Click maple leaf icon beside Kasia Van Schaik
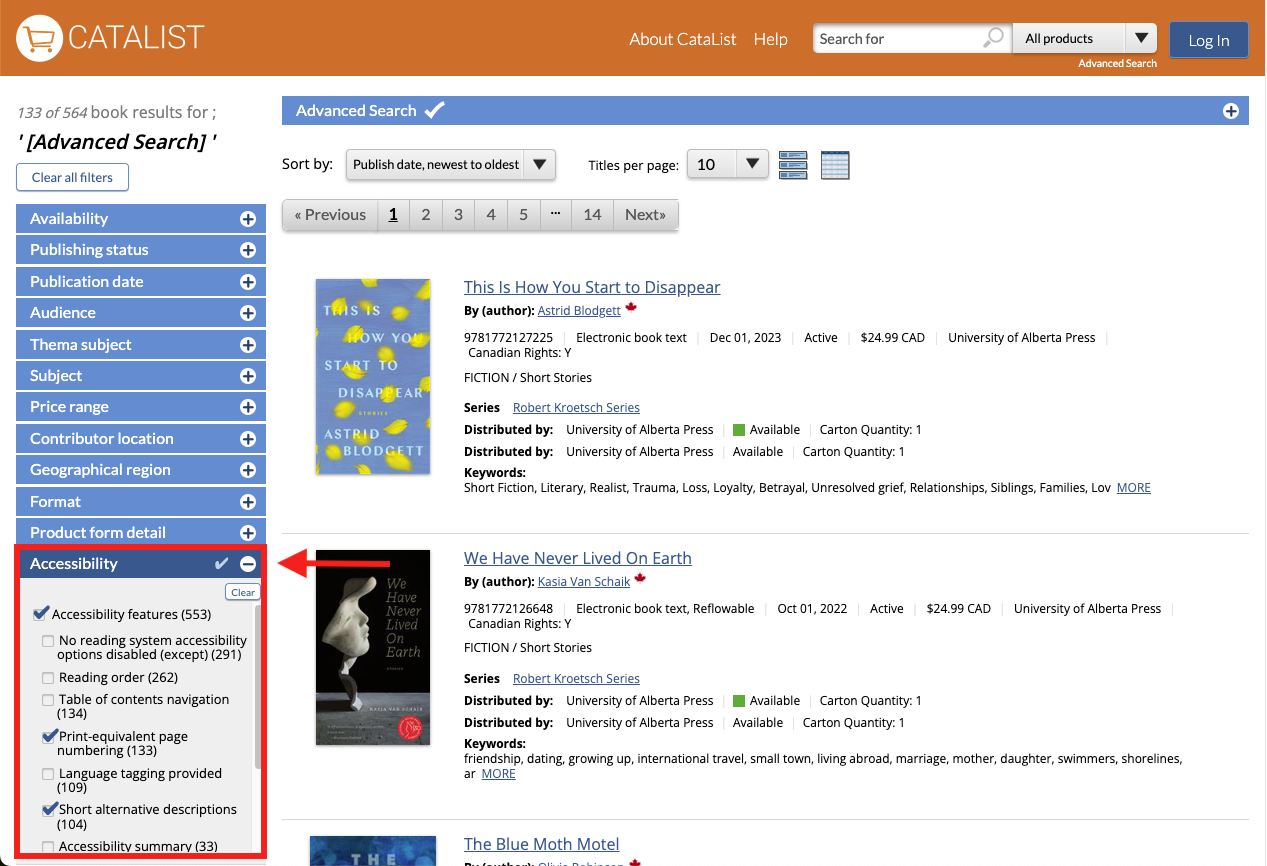The image size is (1267, 866). [x=640, y=579]
